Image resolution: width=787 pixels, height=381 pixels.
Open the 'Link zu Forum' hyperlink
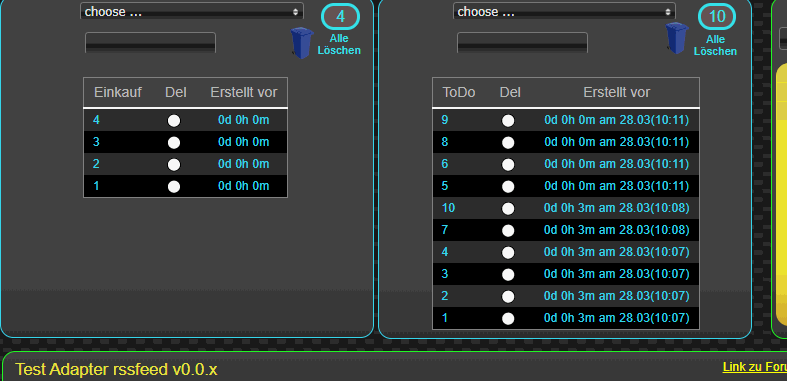tap(754, 367)
